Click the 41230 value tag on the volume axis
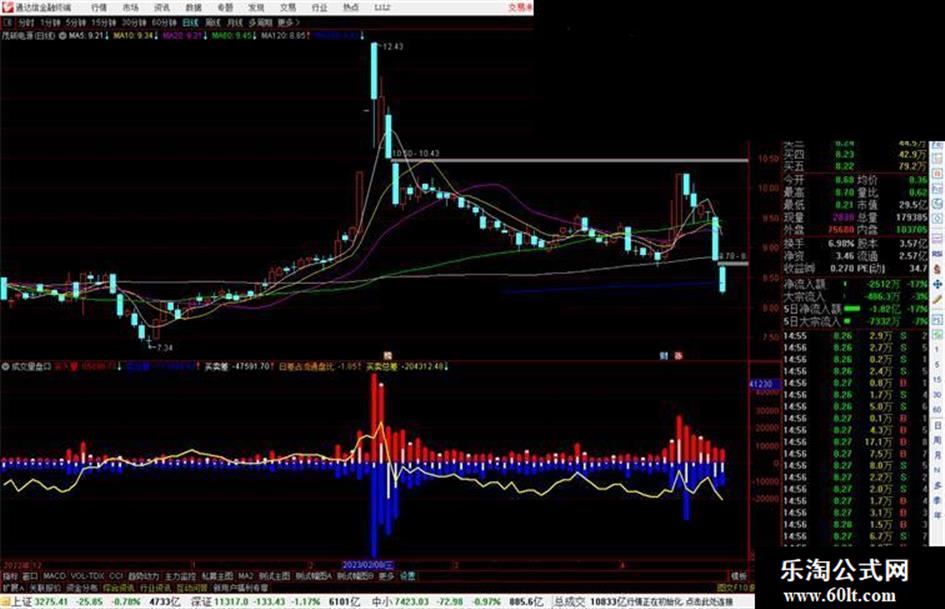The width and height of the screenshot is (945, 609). point(764,384)
